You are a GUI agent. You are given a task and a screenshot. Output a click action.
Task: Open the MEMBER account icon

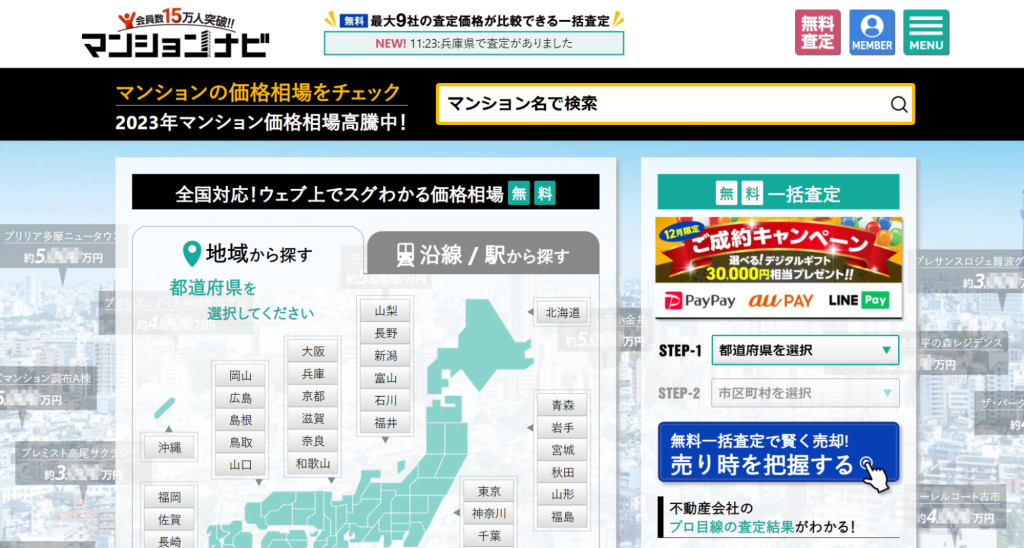click(x=872, y=32)
